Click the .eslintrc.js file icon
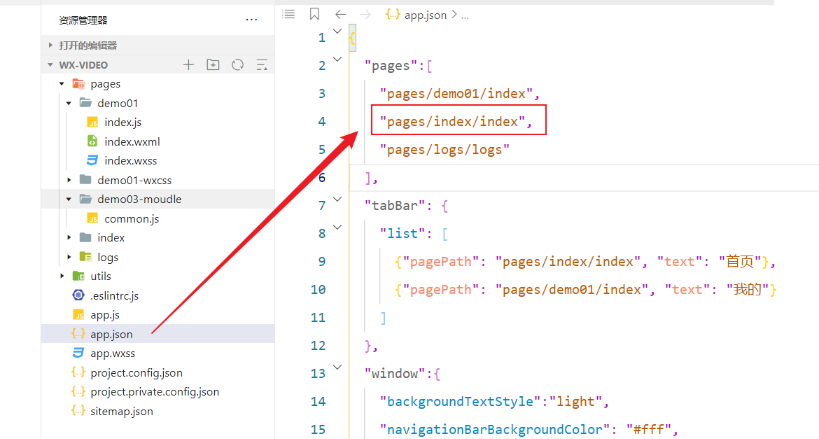 pos(78,295)
